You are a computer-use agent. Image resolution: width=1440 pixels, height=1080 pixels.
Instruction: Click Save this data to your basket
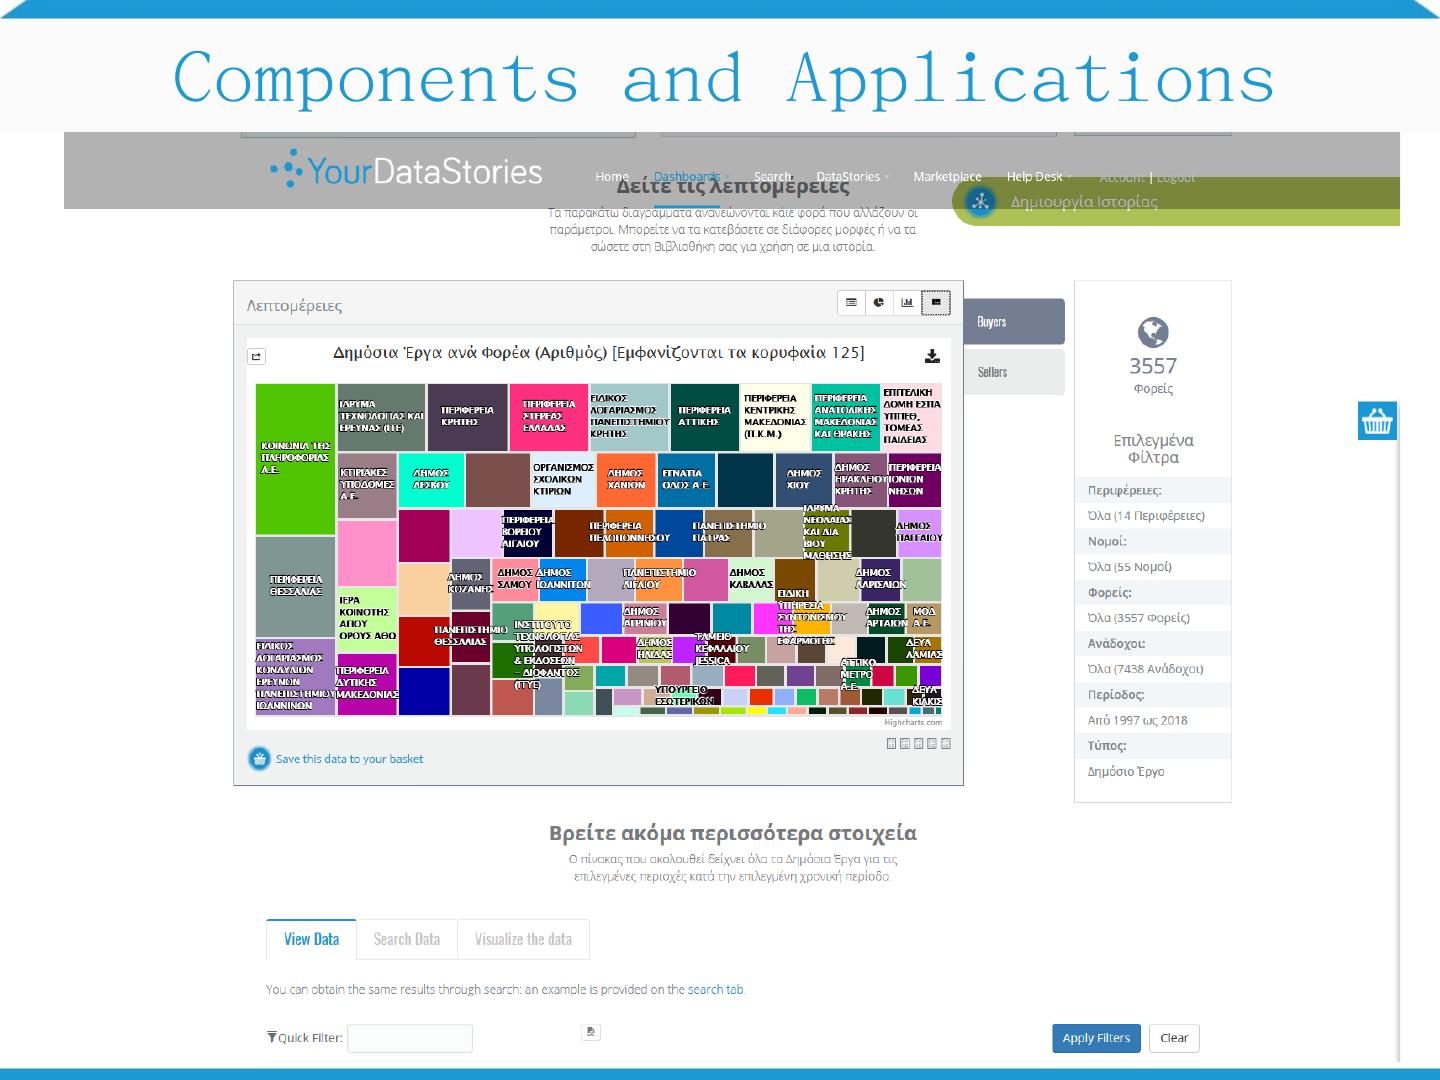[349, 759]
